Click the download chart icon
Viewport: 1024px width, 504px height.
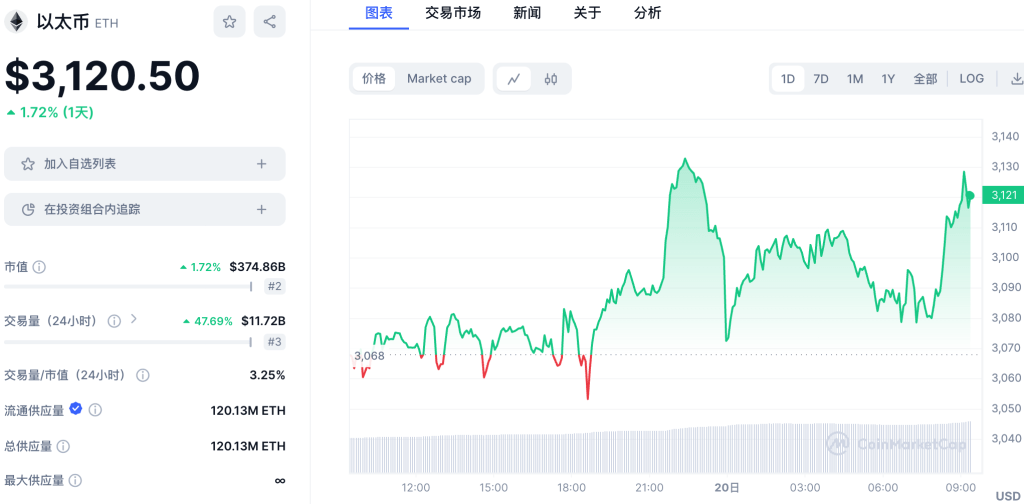tap(1016, 79)
